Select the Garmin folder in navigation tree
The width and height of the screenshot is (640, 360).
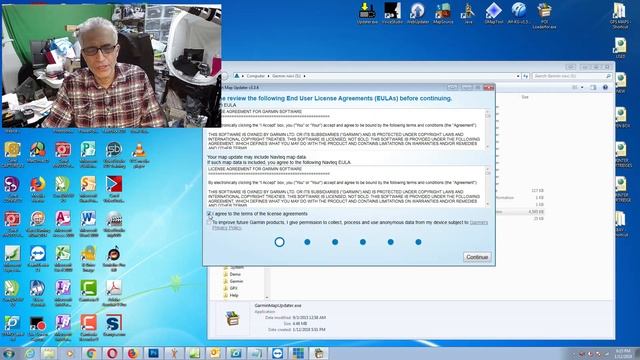click(x=236, y=281)
